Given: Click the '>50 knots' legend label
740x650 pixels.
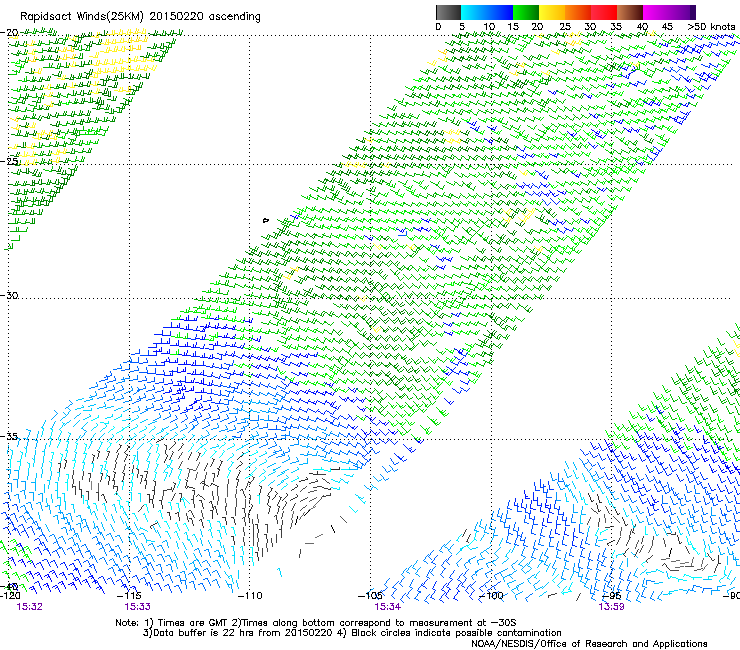Looking at the screenshot, I should coord(711,27).
